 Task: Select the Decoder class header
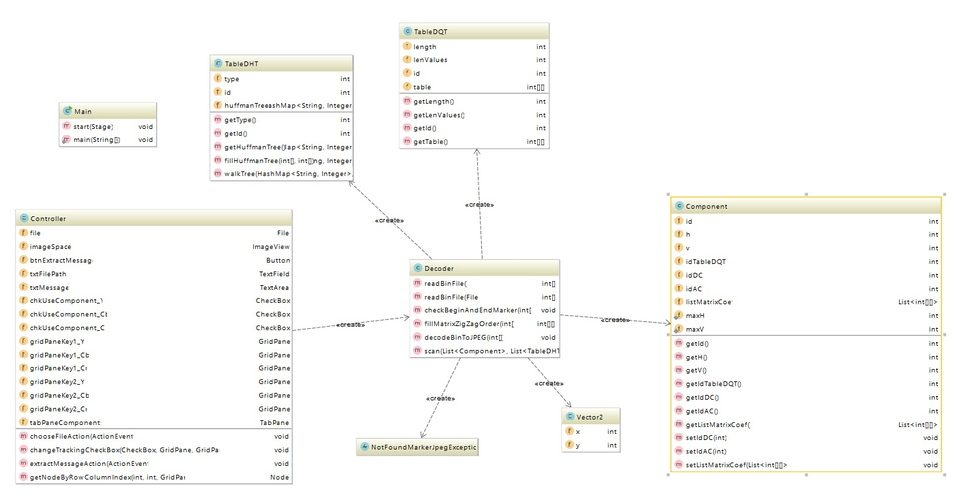point(485,268)
